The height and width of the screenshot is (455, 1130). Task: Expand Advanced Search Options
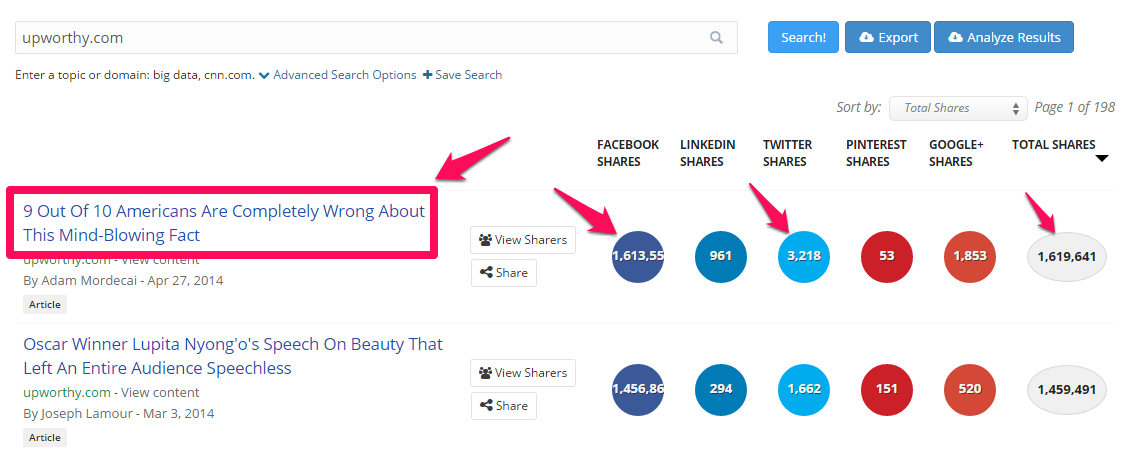pos(337,75)
